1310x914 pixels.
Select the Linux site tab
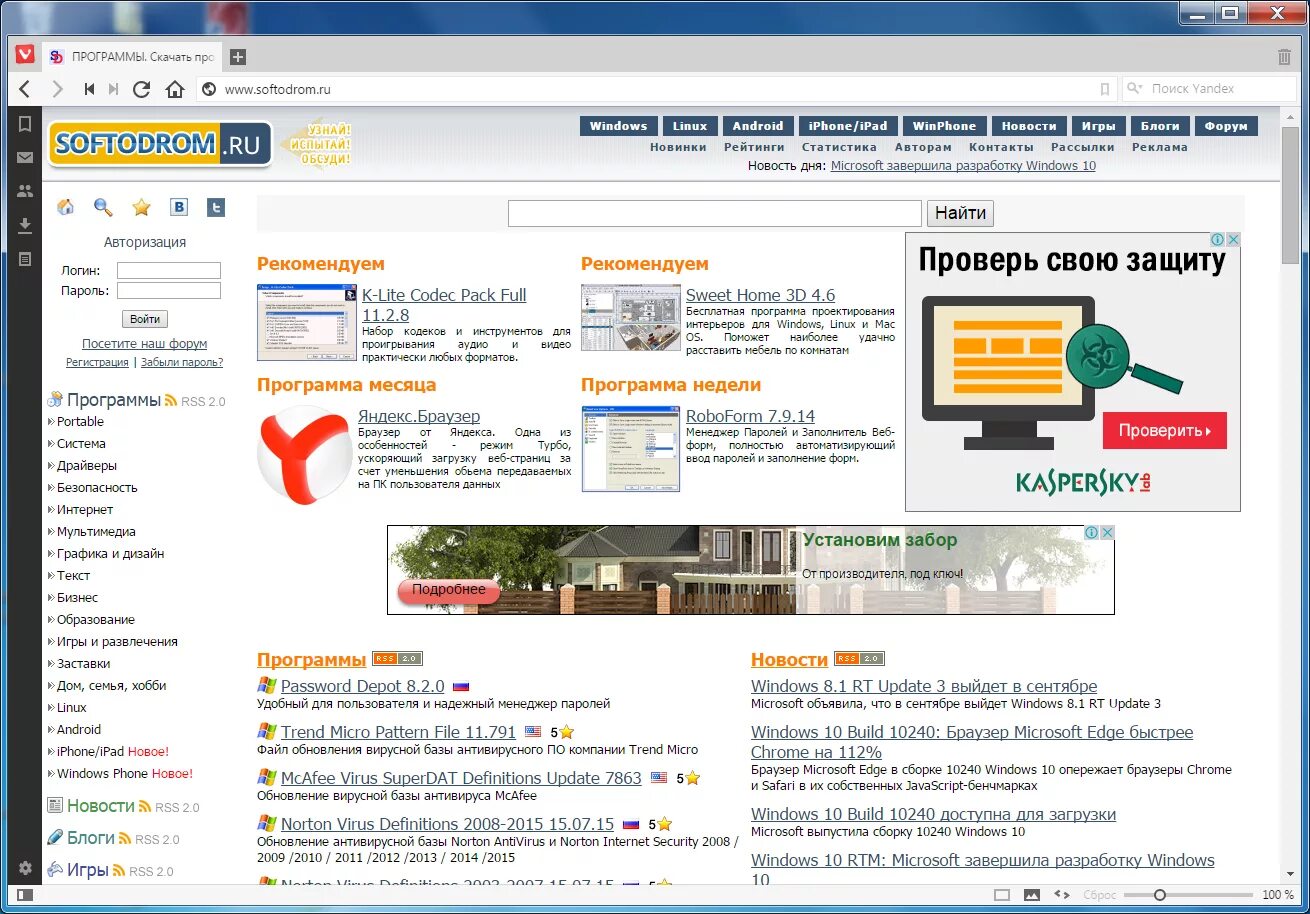coord(690,126)
